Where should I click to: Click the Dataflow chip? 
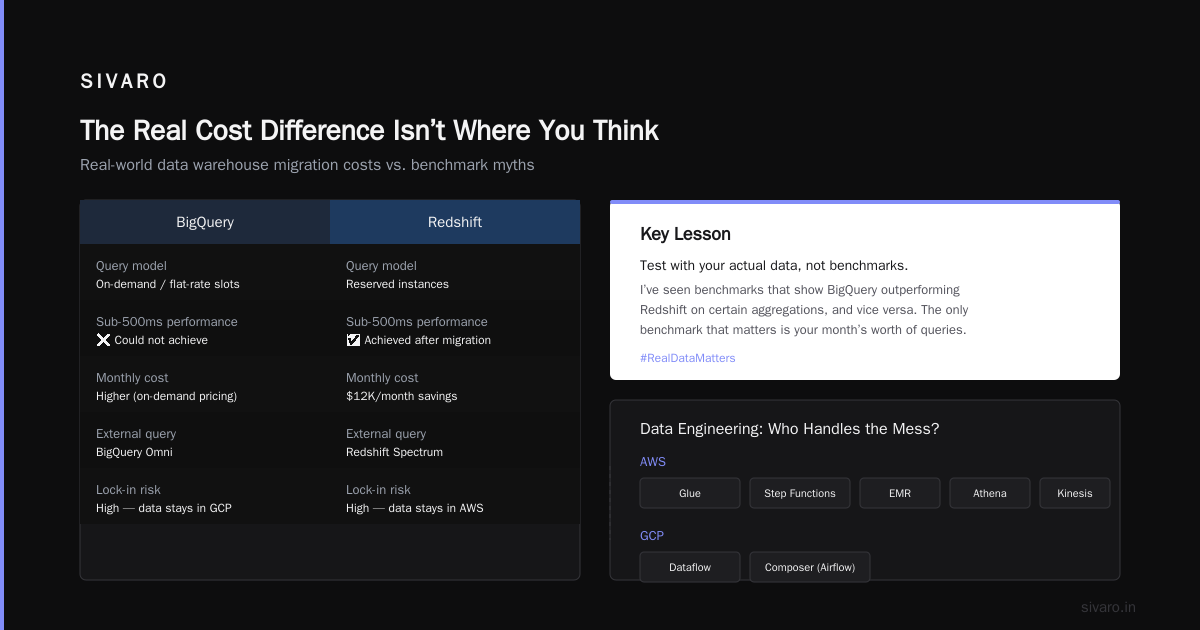point(690,567)
